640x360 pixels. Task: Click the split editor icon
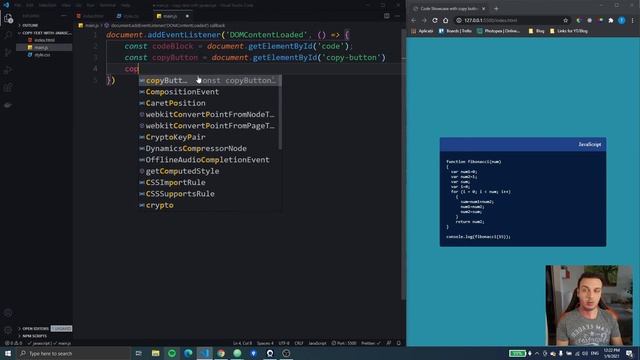pyautogui.click(x=387, y=16)
